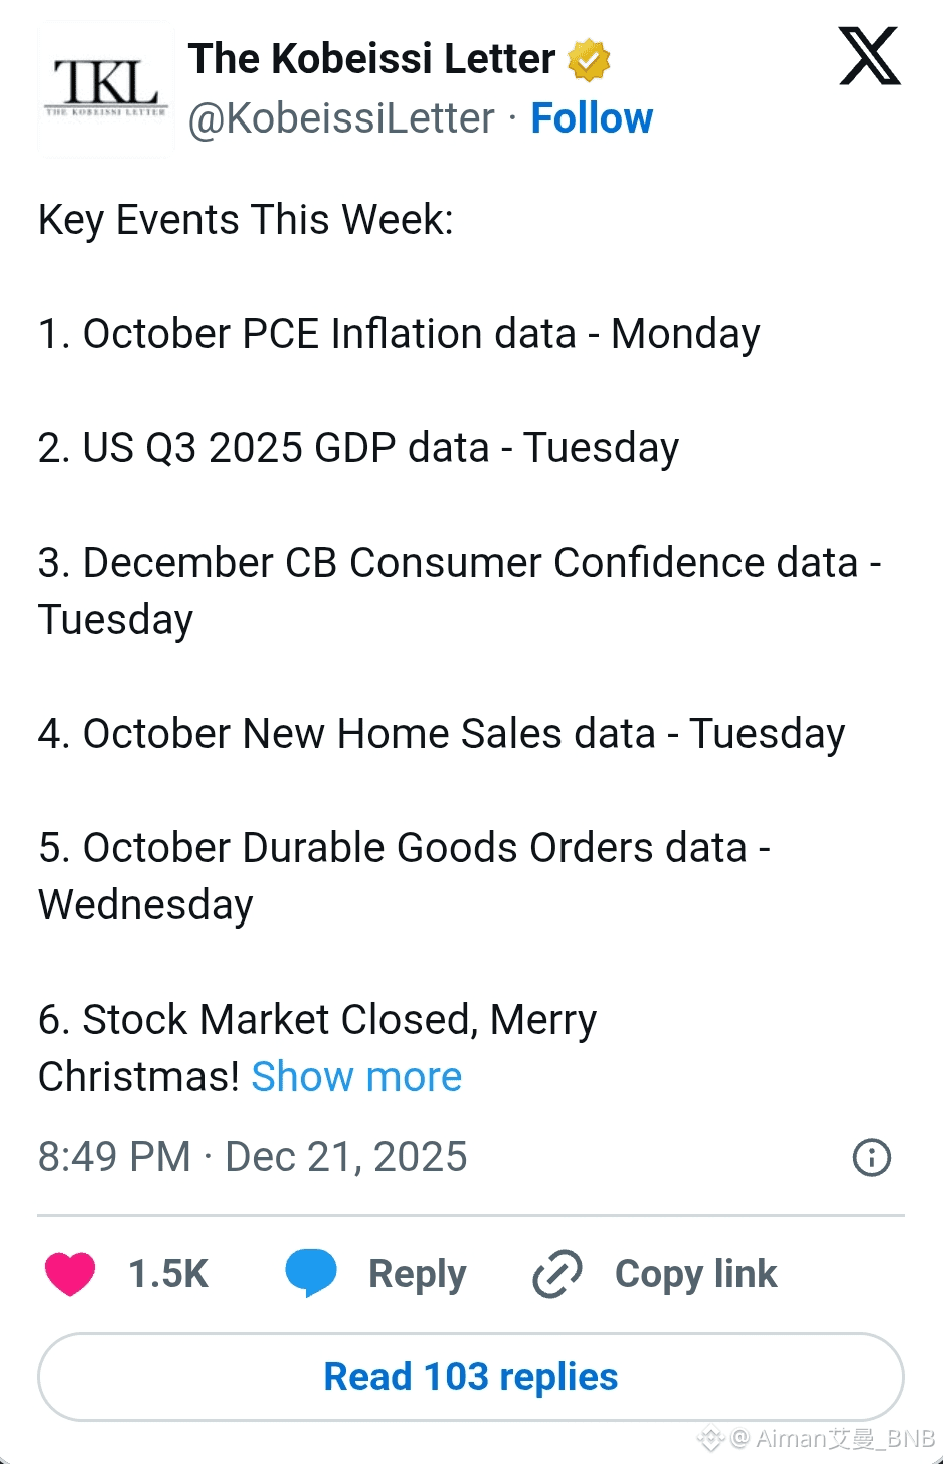Expand the tweet with Show more
Viewport: 943px width, 1464px height.
pos(356,1077)
